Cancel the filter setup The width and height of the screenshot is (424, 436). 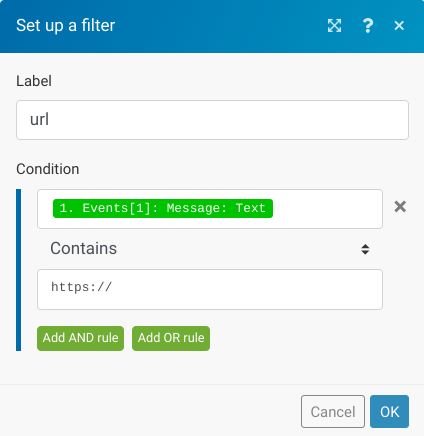click(333, 412)
